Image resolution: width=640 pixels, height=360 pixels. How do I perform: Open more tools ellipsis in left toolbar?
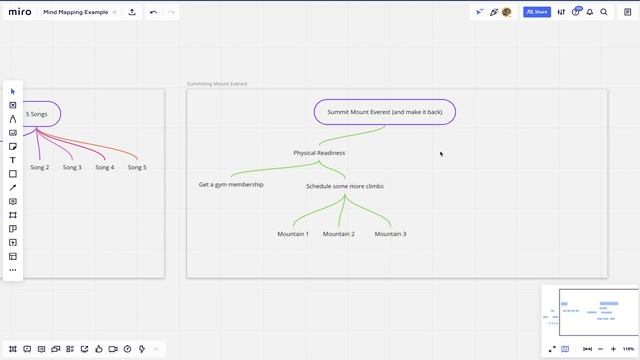[13, 270]
